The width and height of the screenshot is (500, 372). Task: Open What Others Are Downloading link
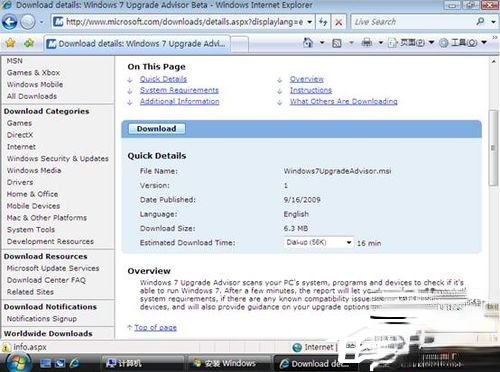(343, 101)
